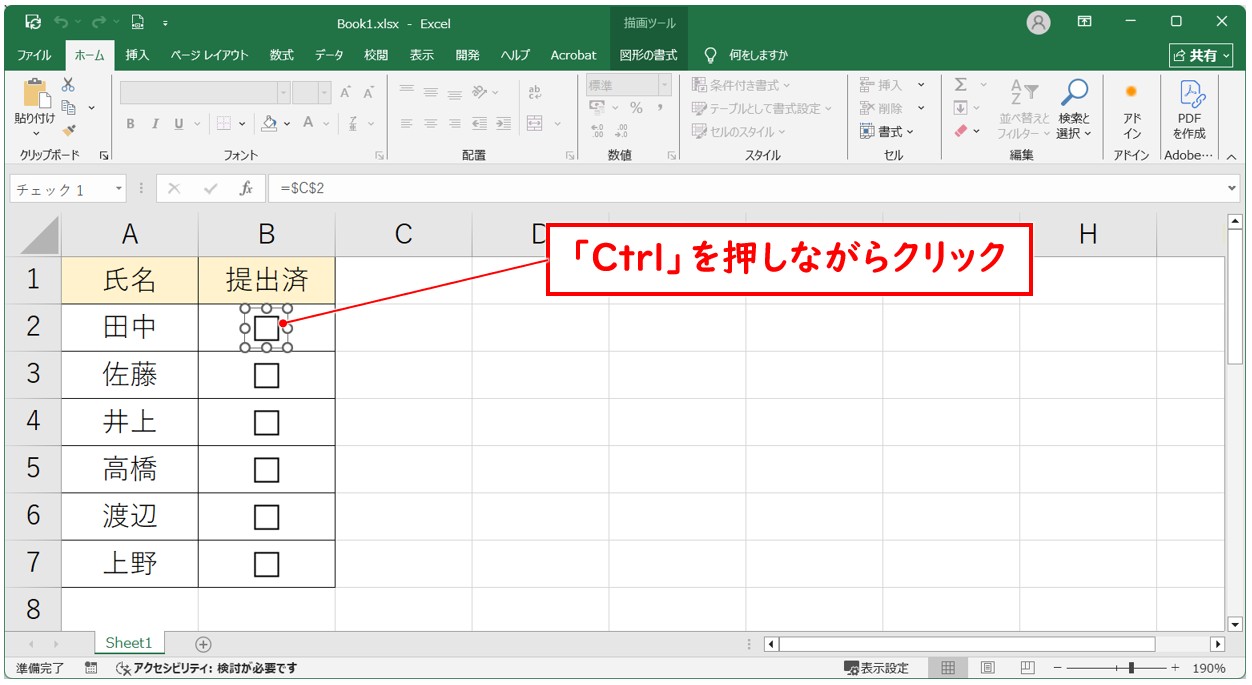The height and width of the screenshot is (685, 1252).
Task: Click the fx Insert Function icon
Action: (x=246, y=189)
